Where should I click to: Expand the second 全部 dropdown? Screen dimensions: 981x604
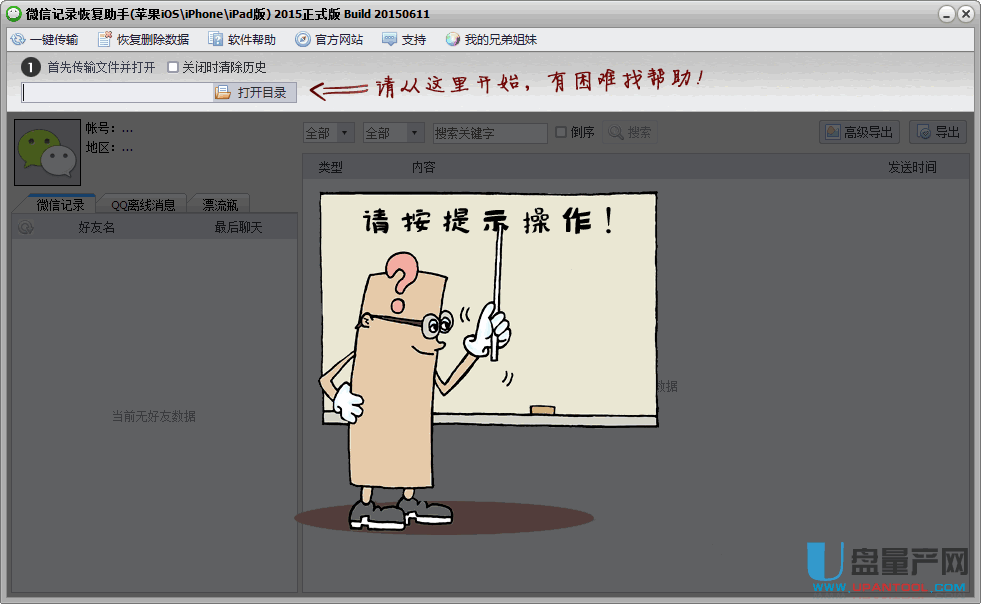(393, 133)
